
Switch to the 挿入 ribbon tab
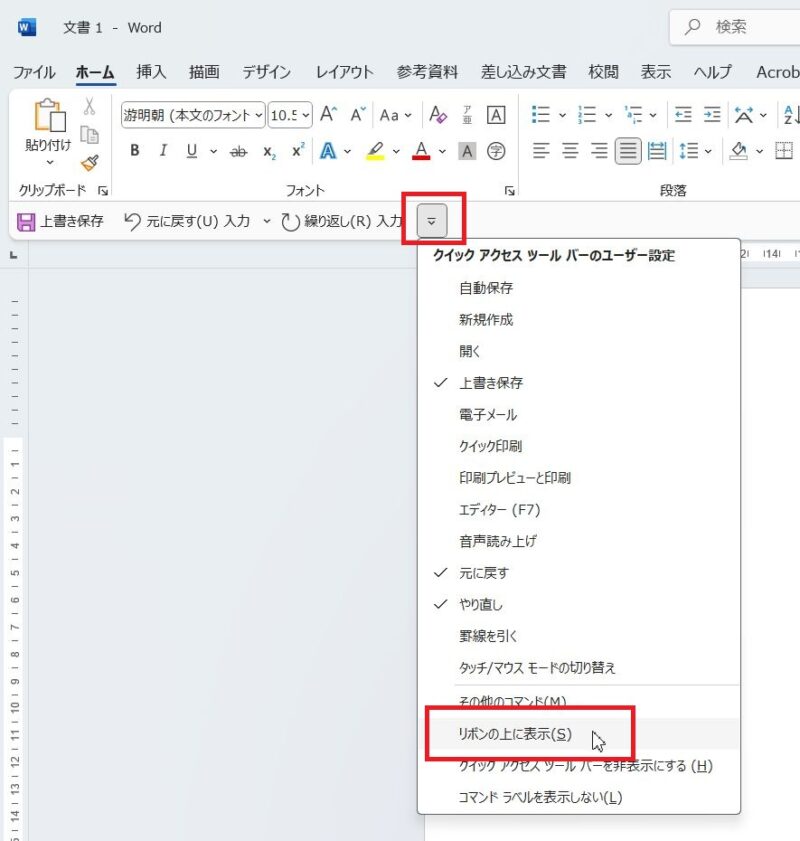pos(150,72)
